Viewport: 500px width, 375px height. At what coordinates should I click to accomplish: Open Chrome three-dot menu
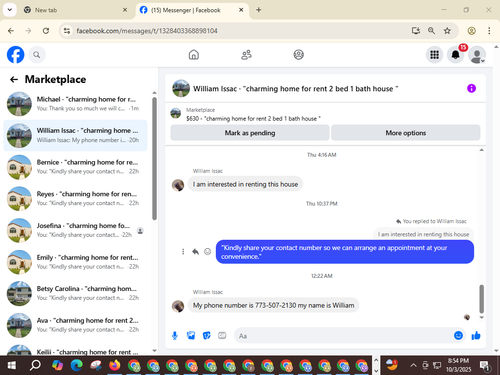[489, 31]
